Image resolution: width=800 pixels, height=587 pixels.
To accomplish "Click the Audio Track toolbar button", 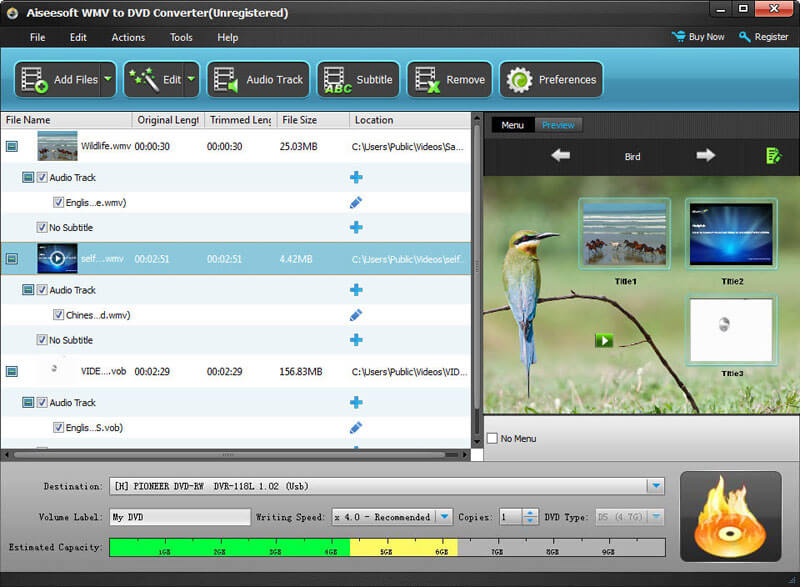I will click(258, 80).
